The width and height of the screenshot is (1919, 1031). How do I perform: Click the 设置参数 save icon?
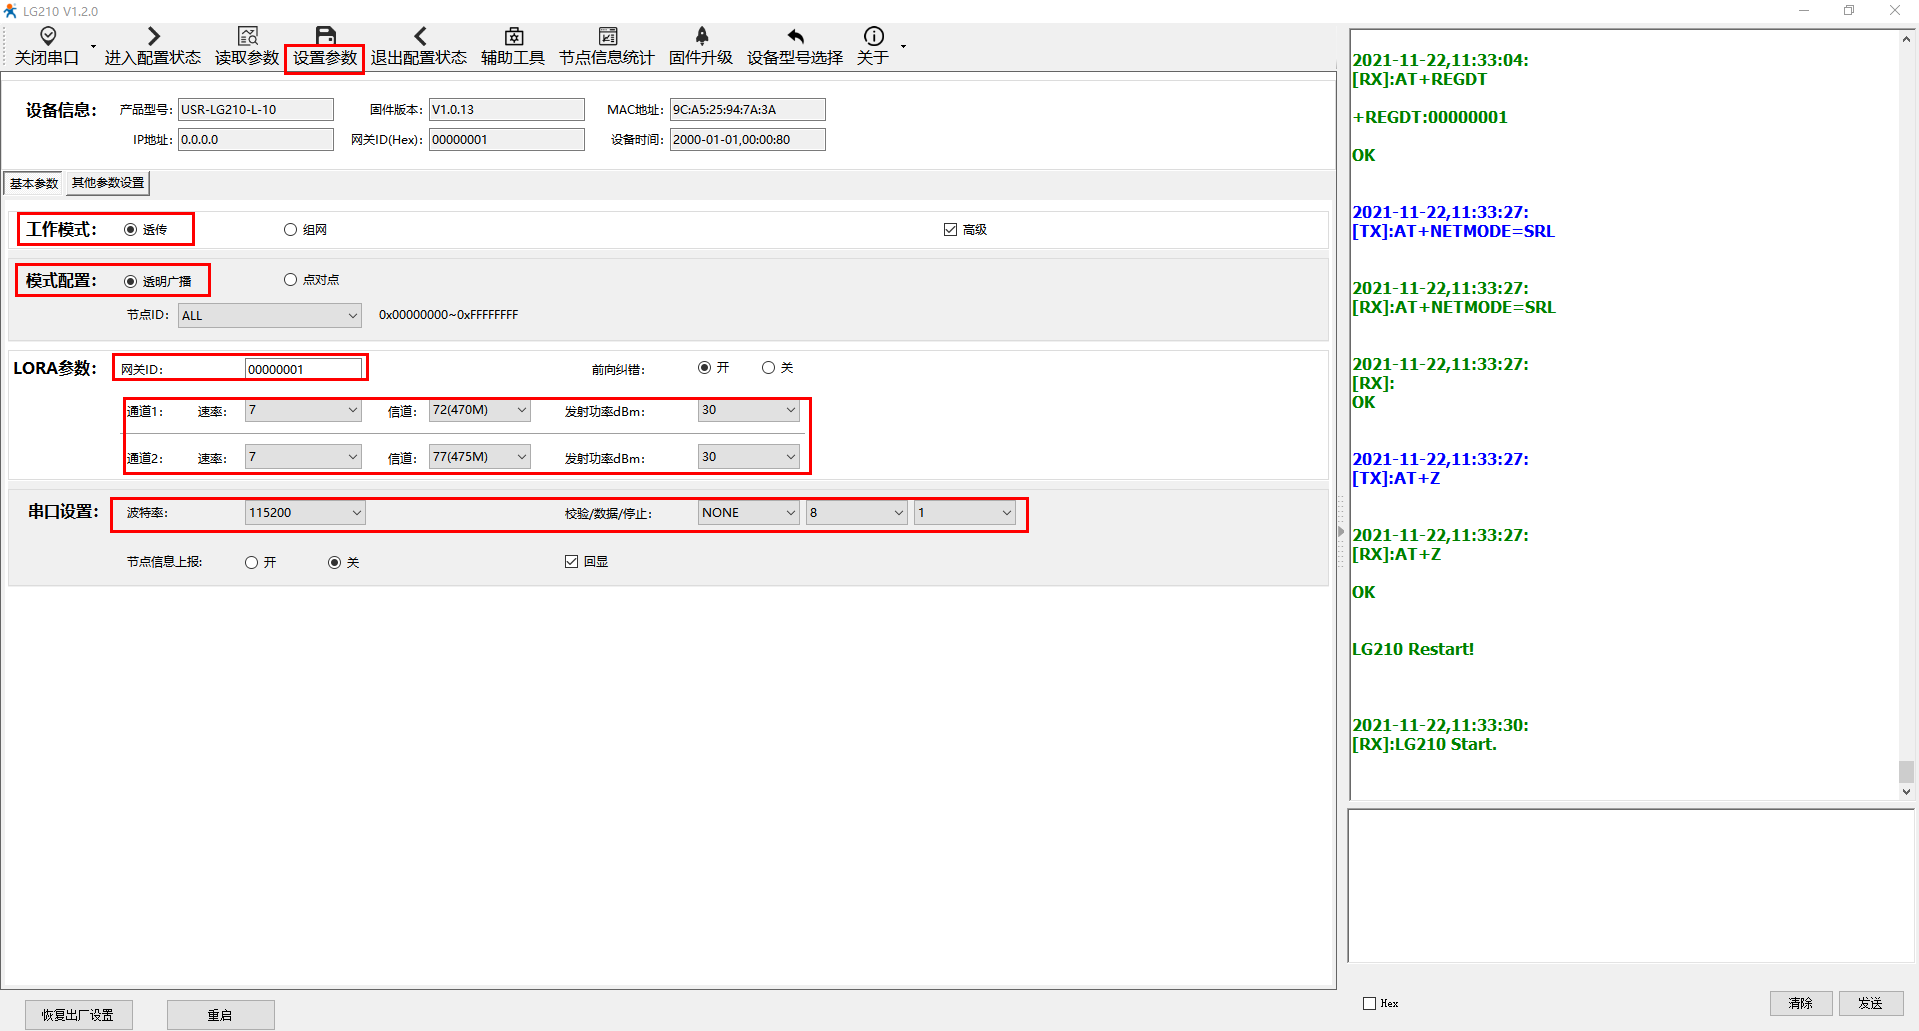coord(325,37)
